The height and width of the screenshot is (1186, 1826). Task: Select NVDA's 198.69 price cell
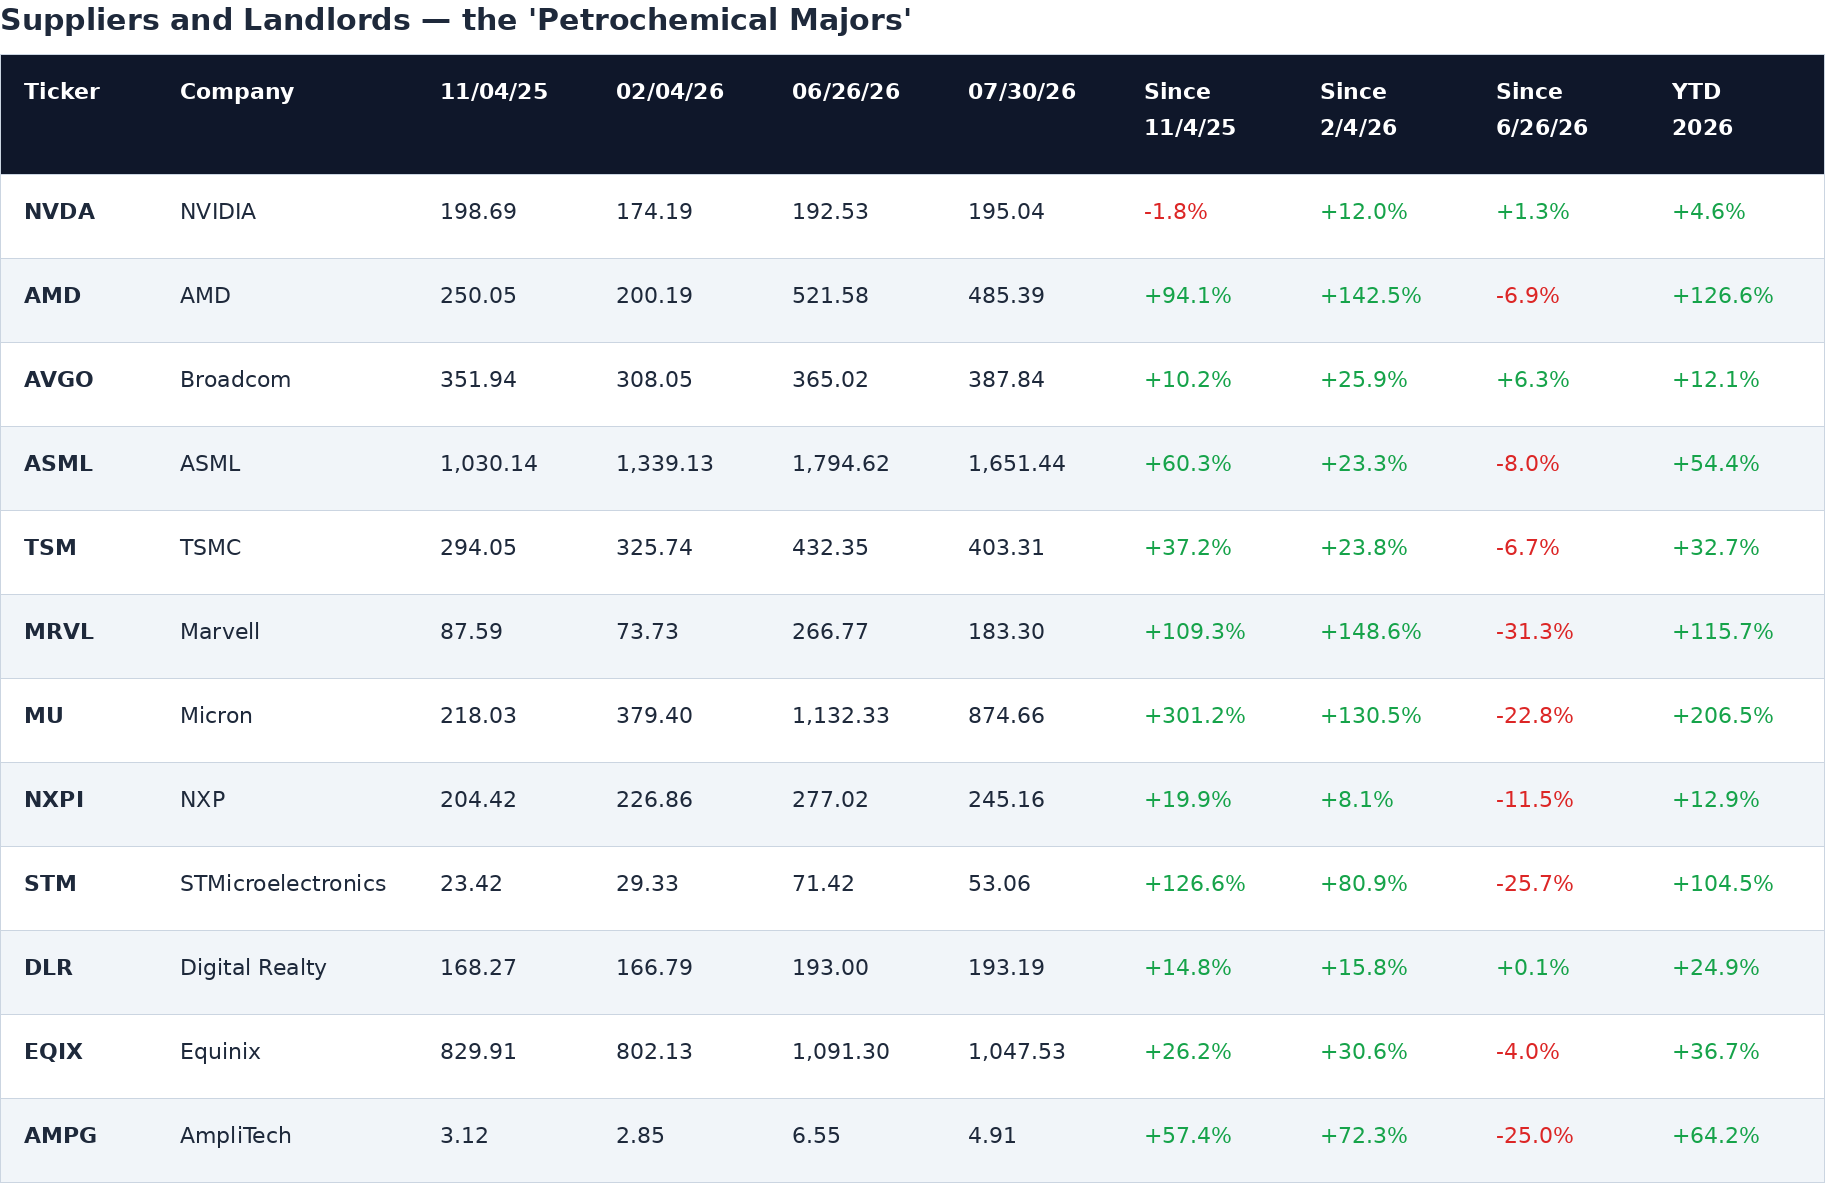(478, 212)
